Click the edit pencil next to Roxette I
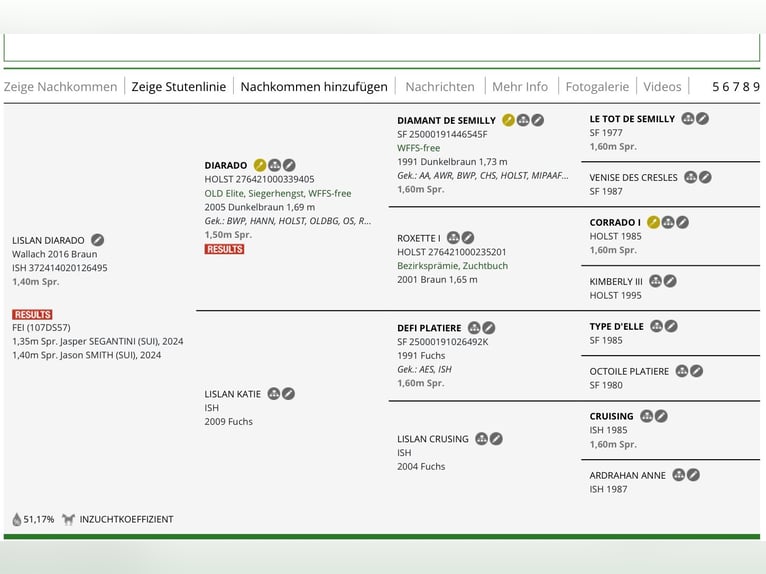The height and width of the screenshot is (574, 766). [467, 238]
